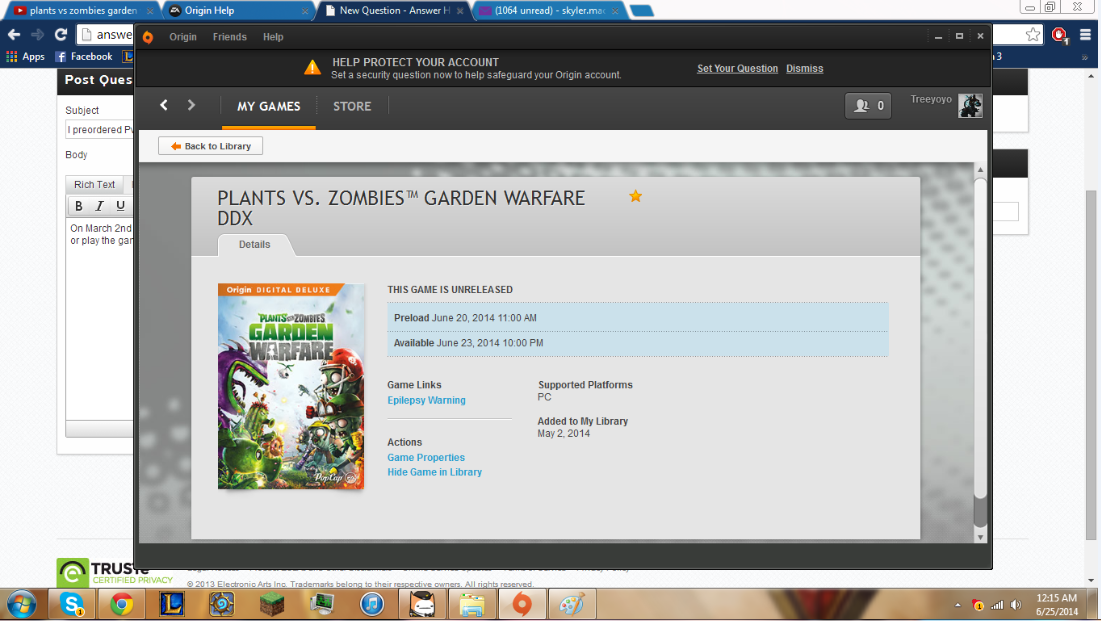This screenshot has height=621, width=1101.
Task: Open the Origin menu
Action: [183, 37]
